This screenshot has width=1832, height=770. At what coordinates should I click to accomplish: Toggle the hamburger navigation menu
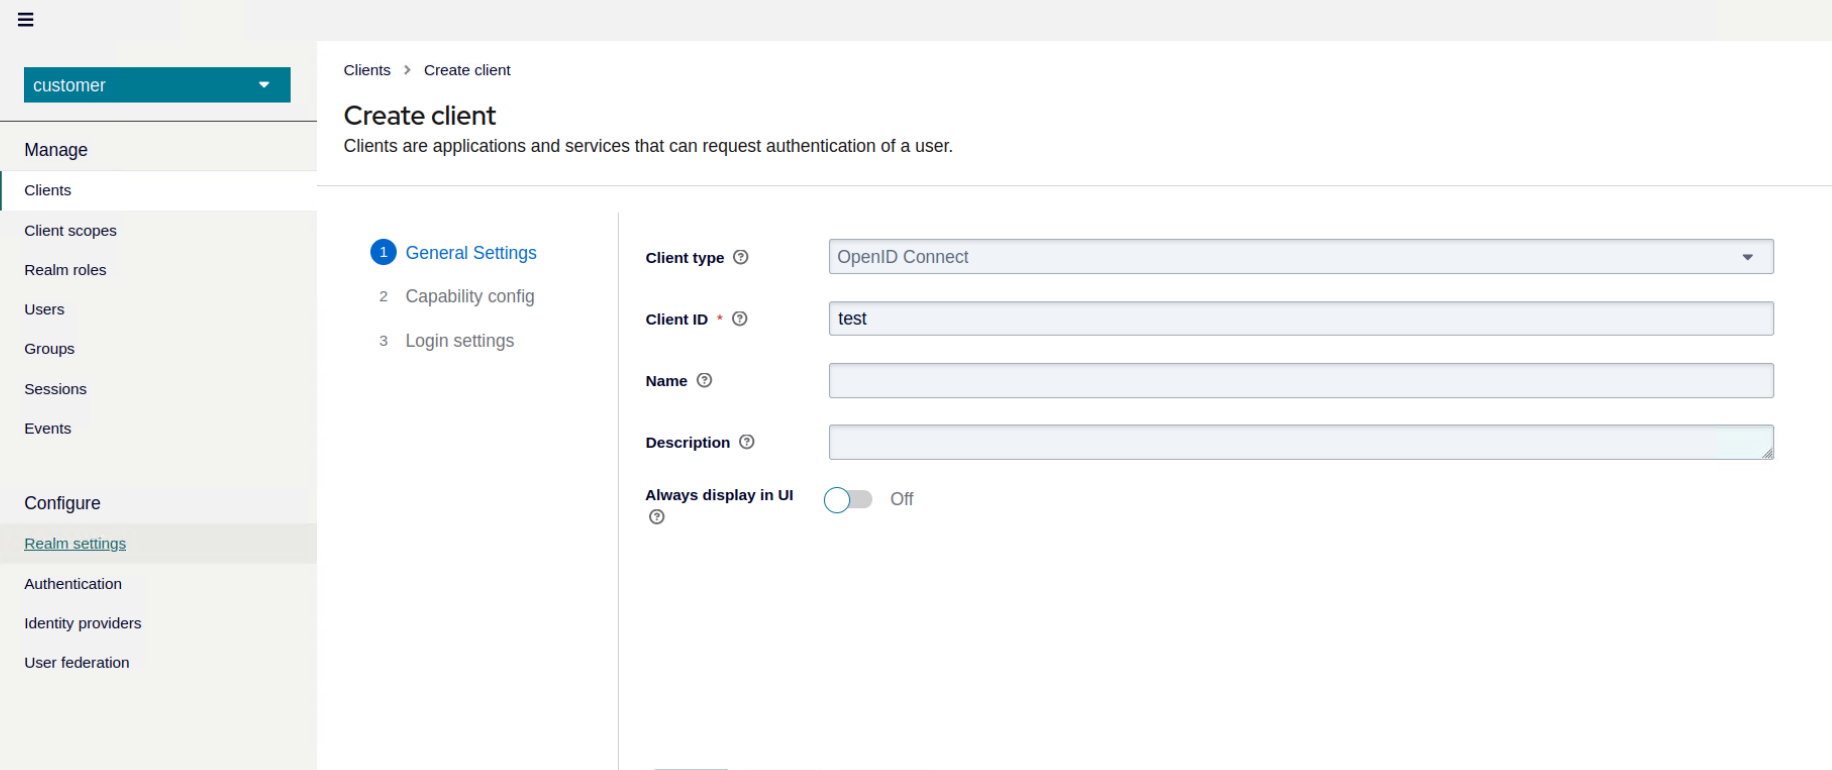click(x=26, y=20)
